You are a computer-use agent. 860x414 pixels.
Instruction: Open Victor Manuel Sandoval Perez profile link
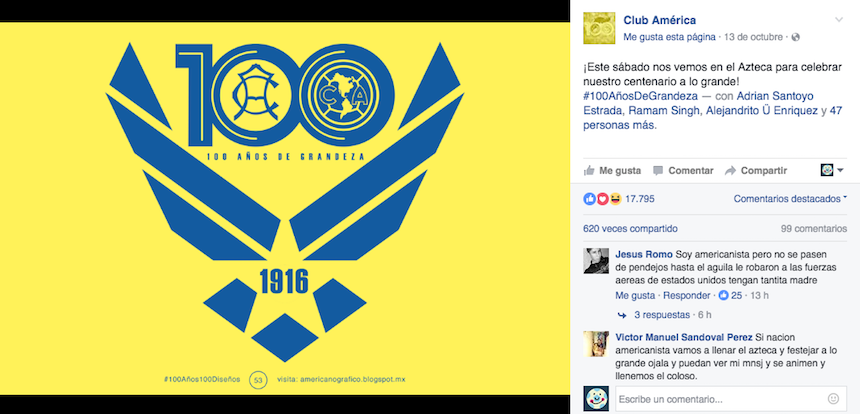[x=684, y=337]
